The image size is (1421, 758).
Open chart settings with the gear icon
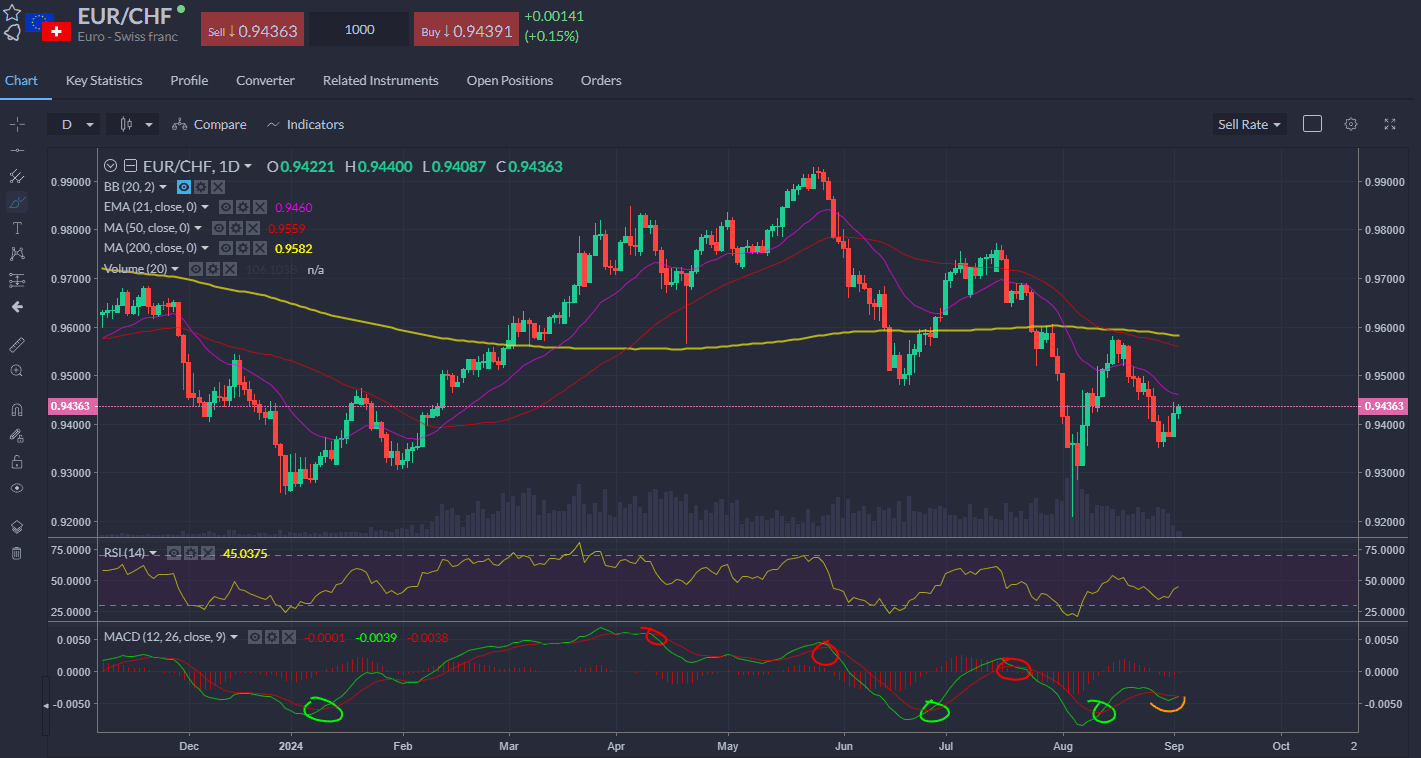click(x=1351, y=124)
